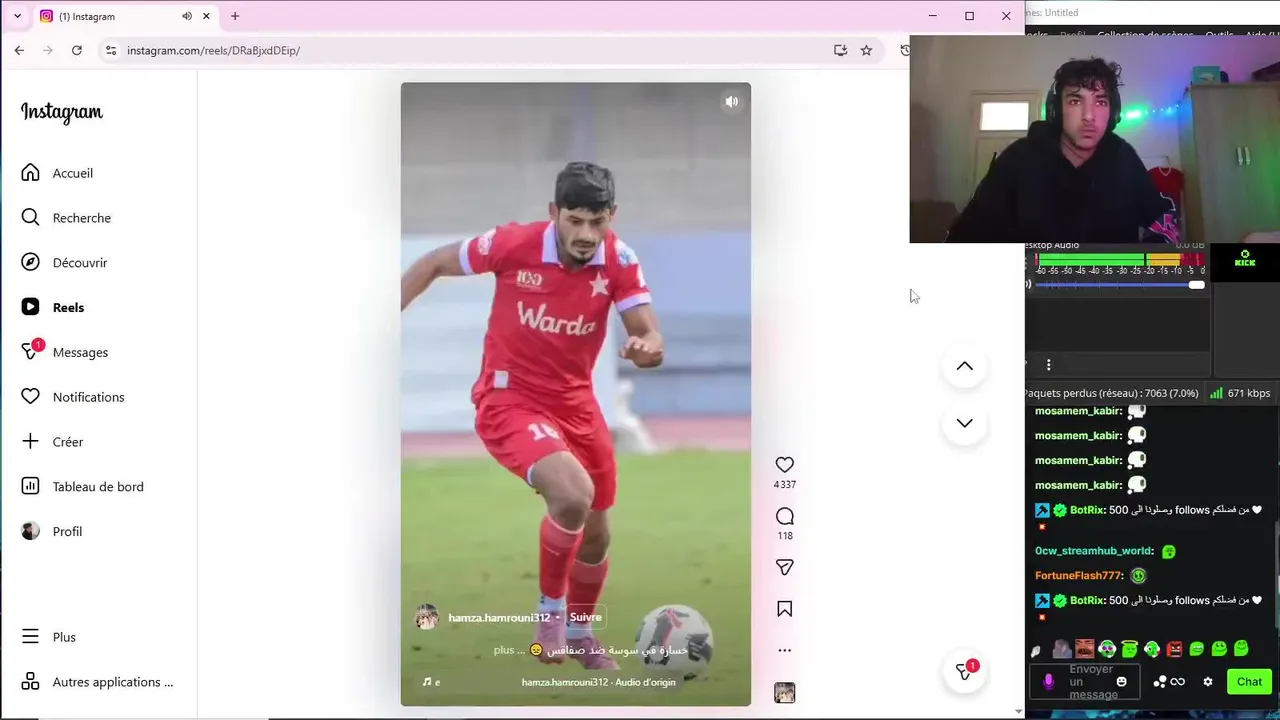Expand the caption with plus ...
The image size is (1280, 720).
click(504, 650)
